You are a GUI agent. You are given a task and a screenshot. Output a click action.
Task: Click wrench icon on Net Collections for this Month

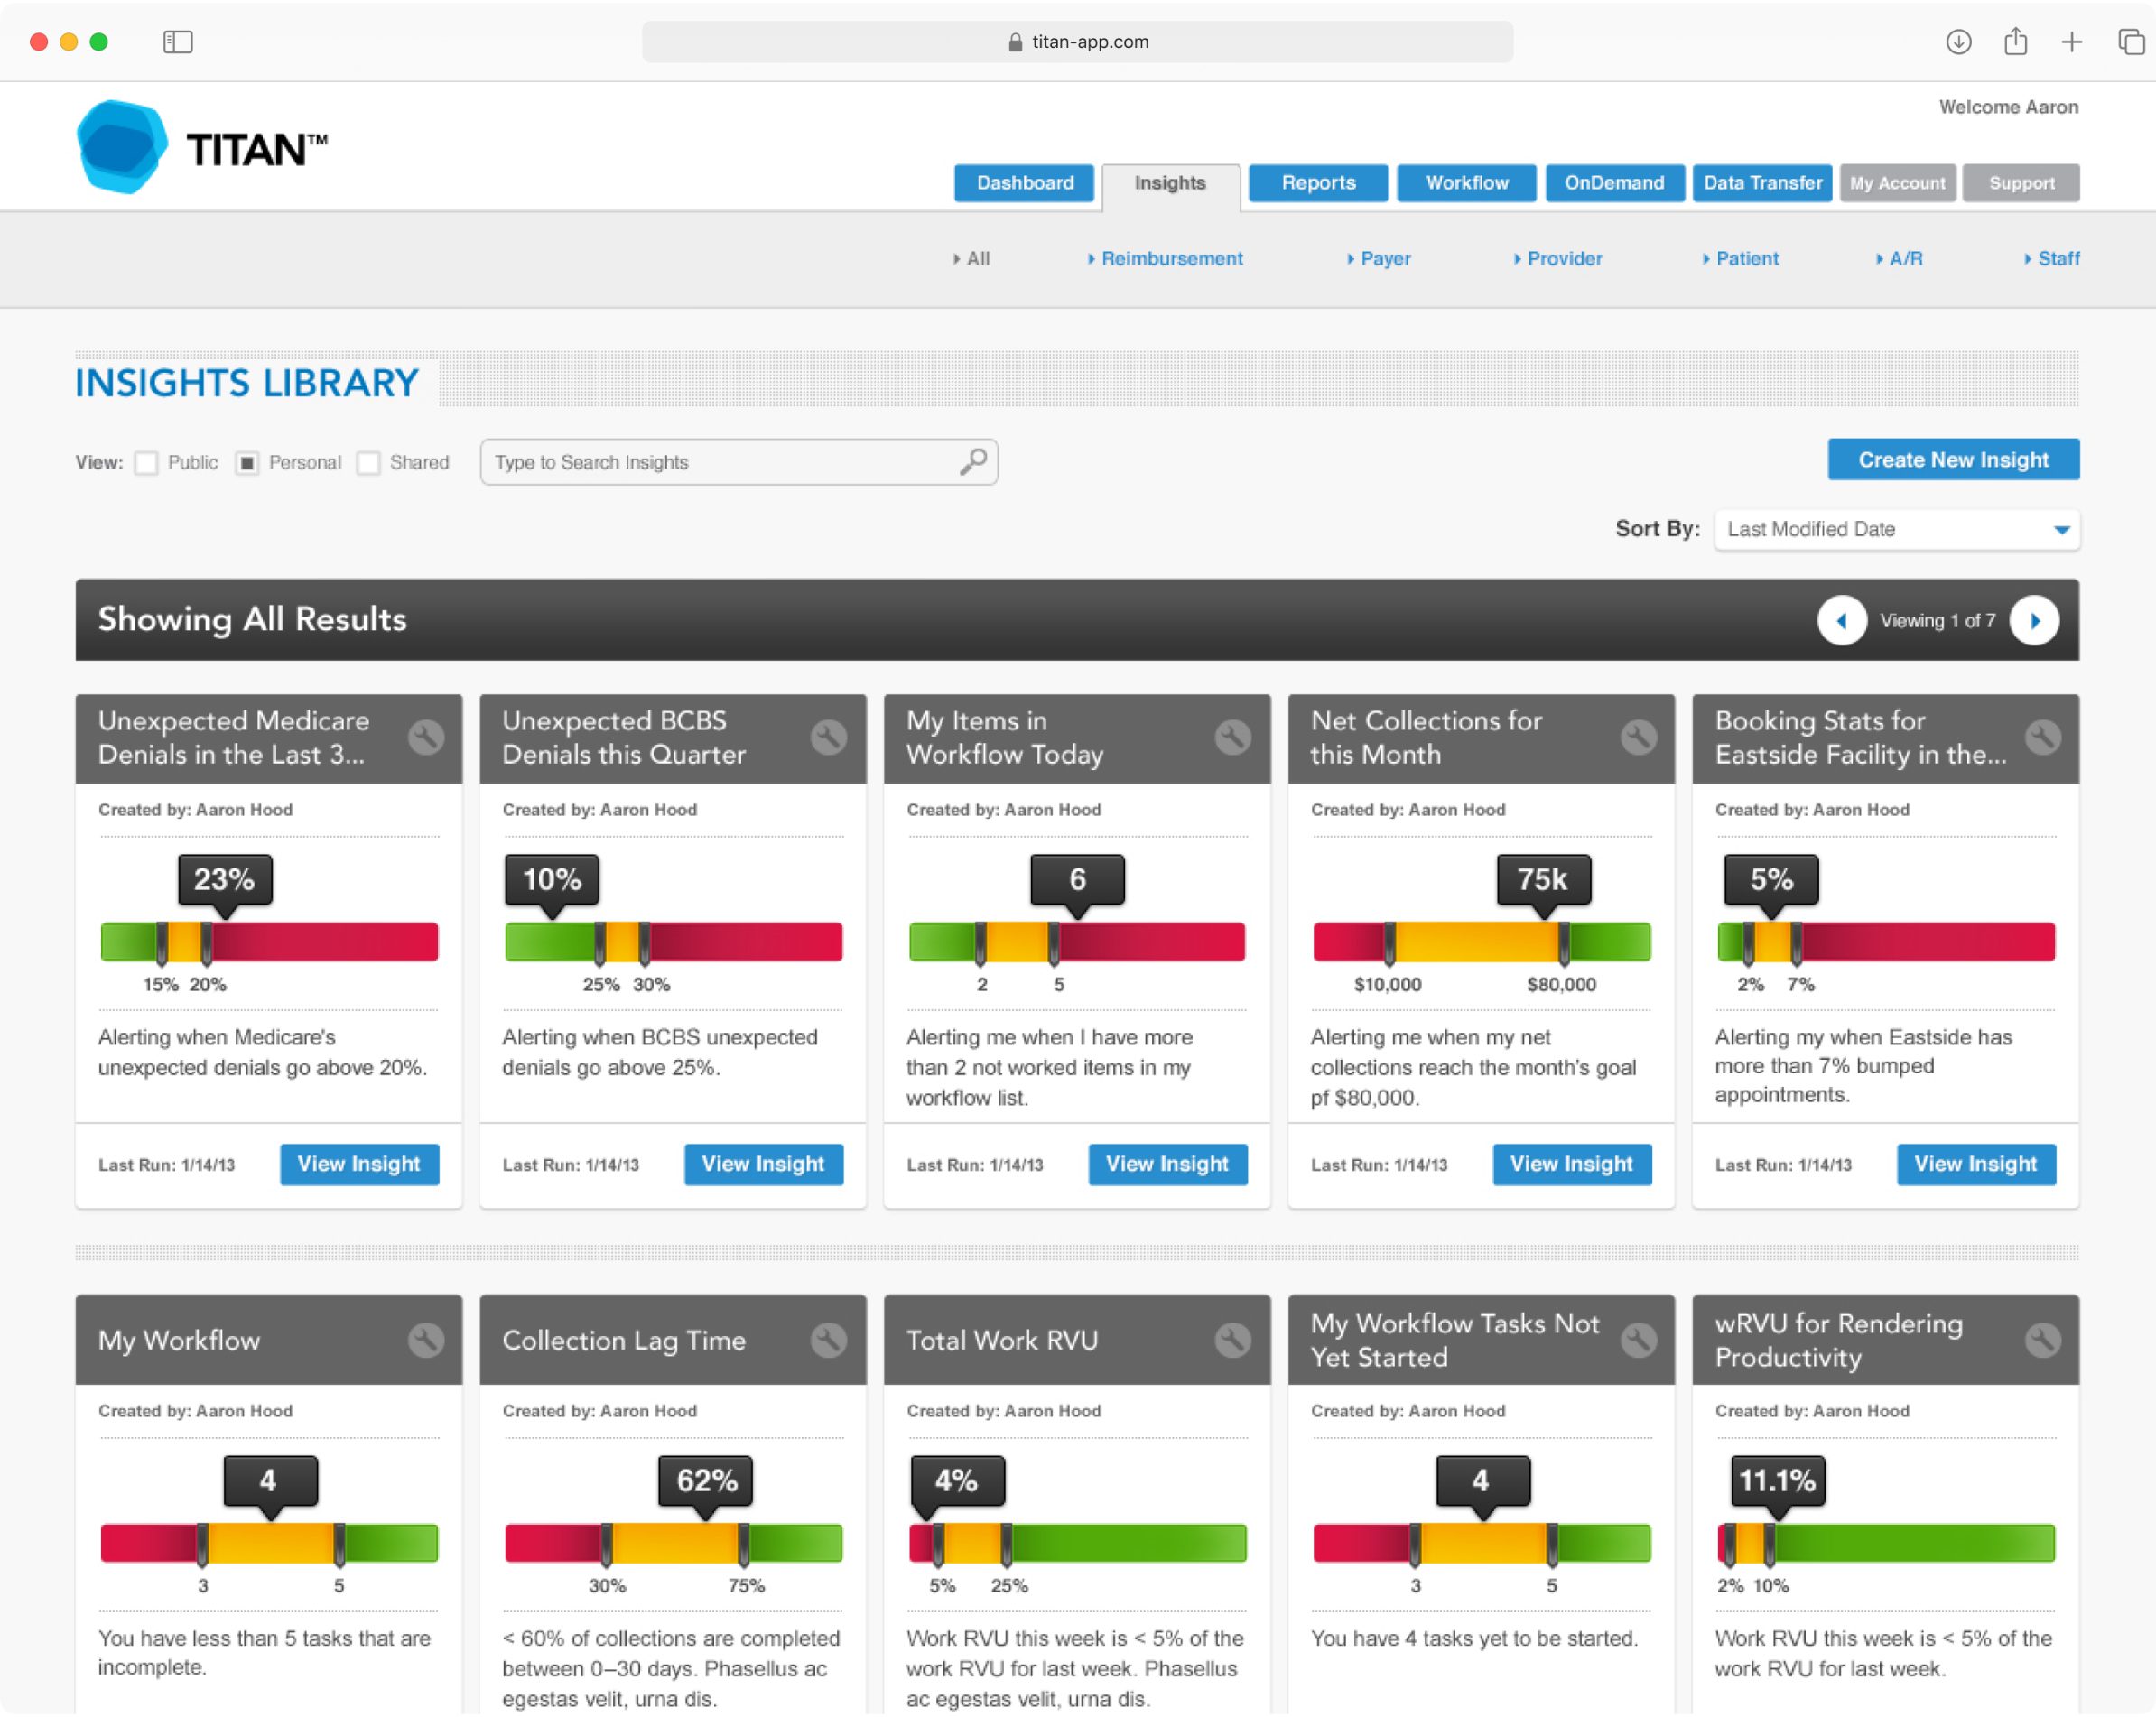pos(1638,738)
